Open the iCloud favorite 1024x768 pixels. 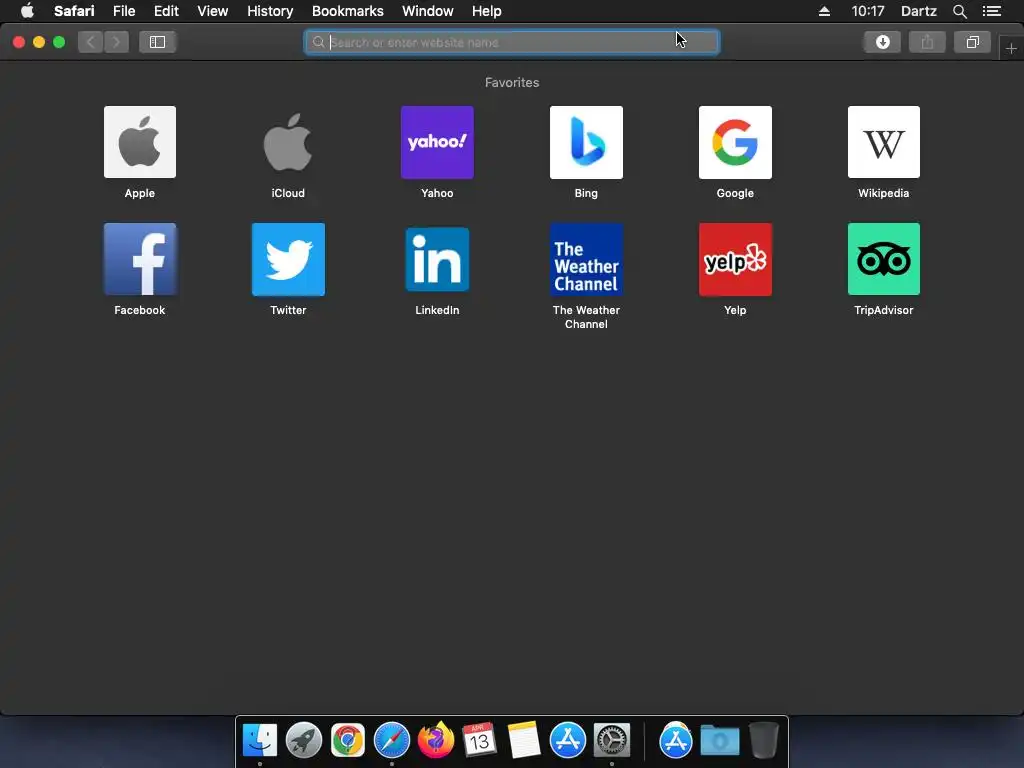[288, 142]
